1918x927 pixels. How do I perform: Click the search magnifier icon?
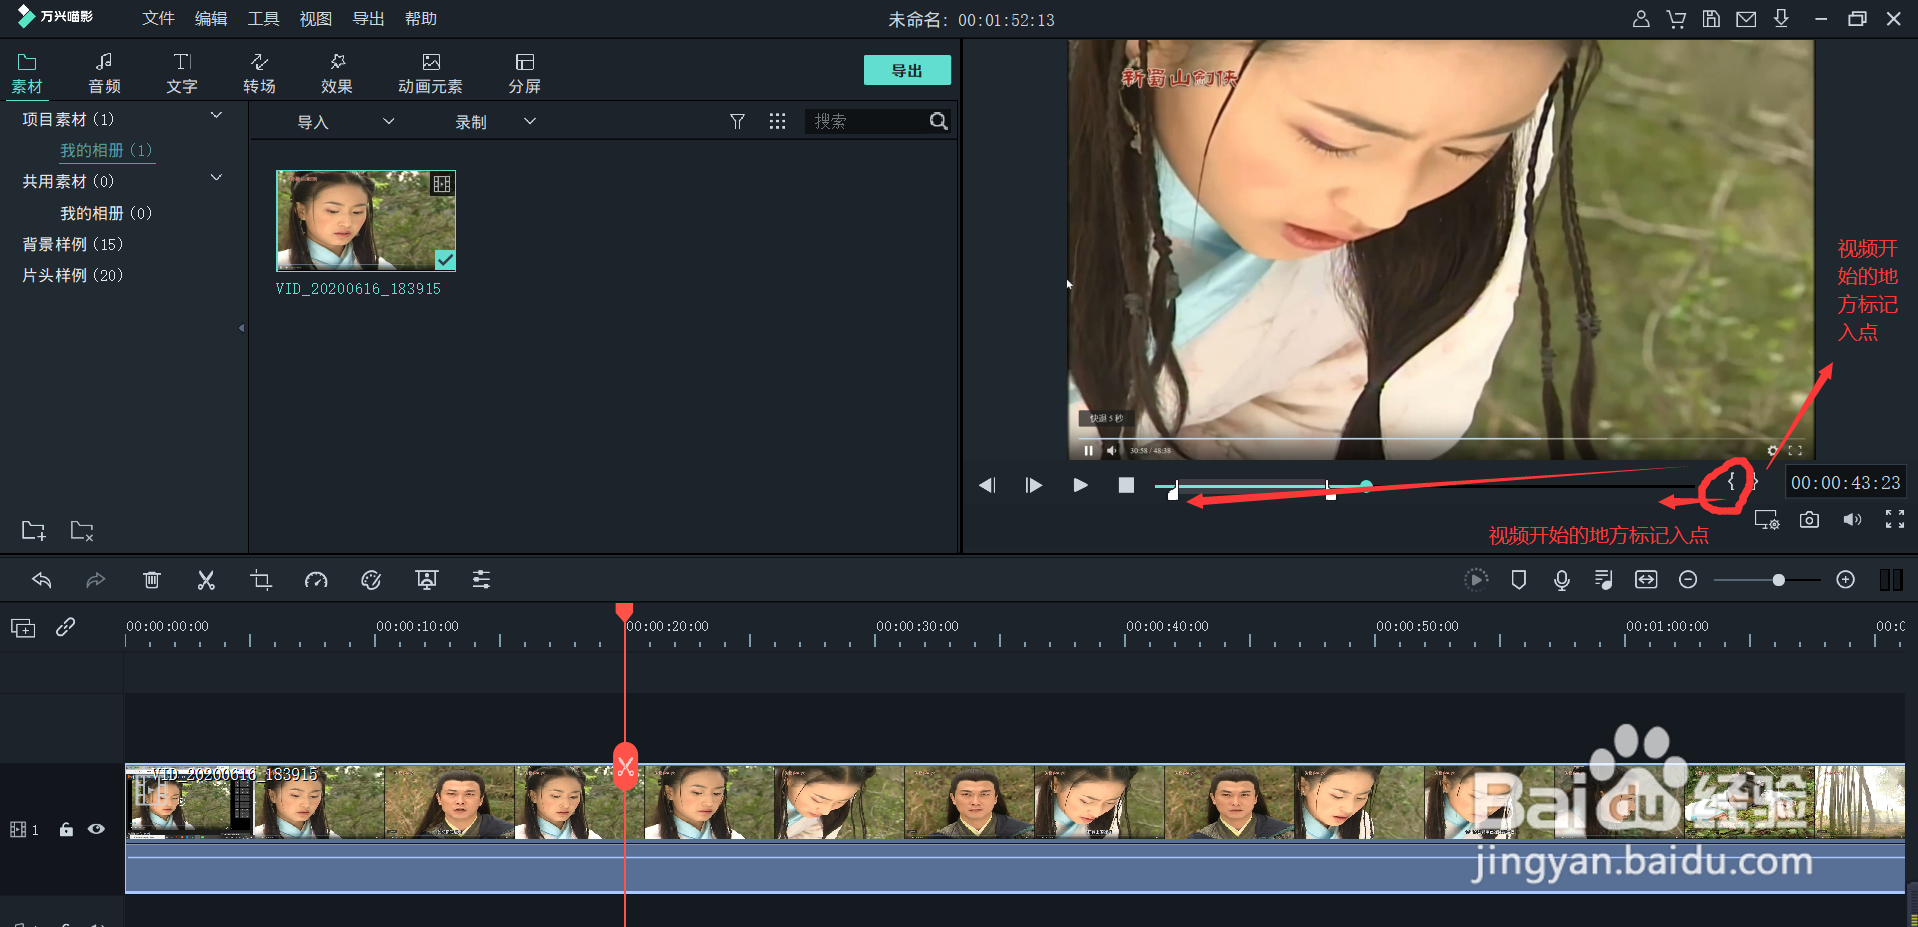click(x=938, y=121)
